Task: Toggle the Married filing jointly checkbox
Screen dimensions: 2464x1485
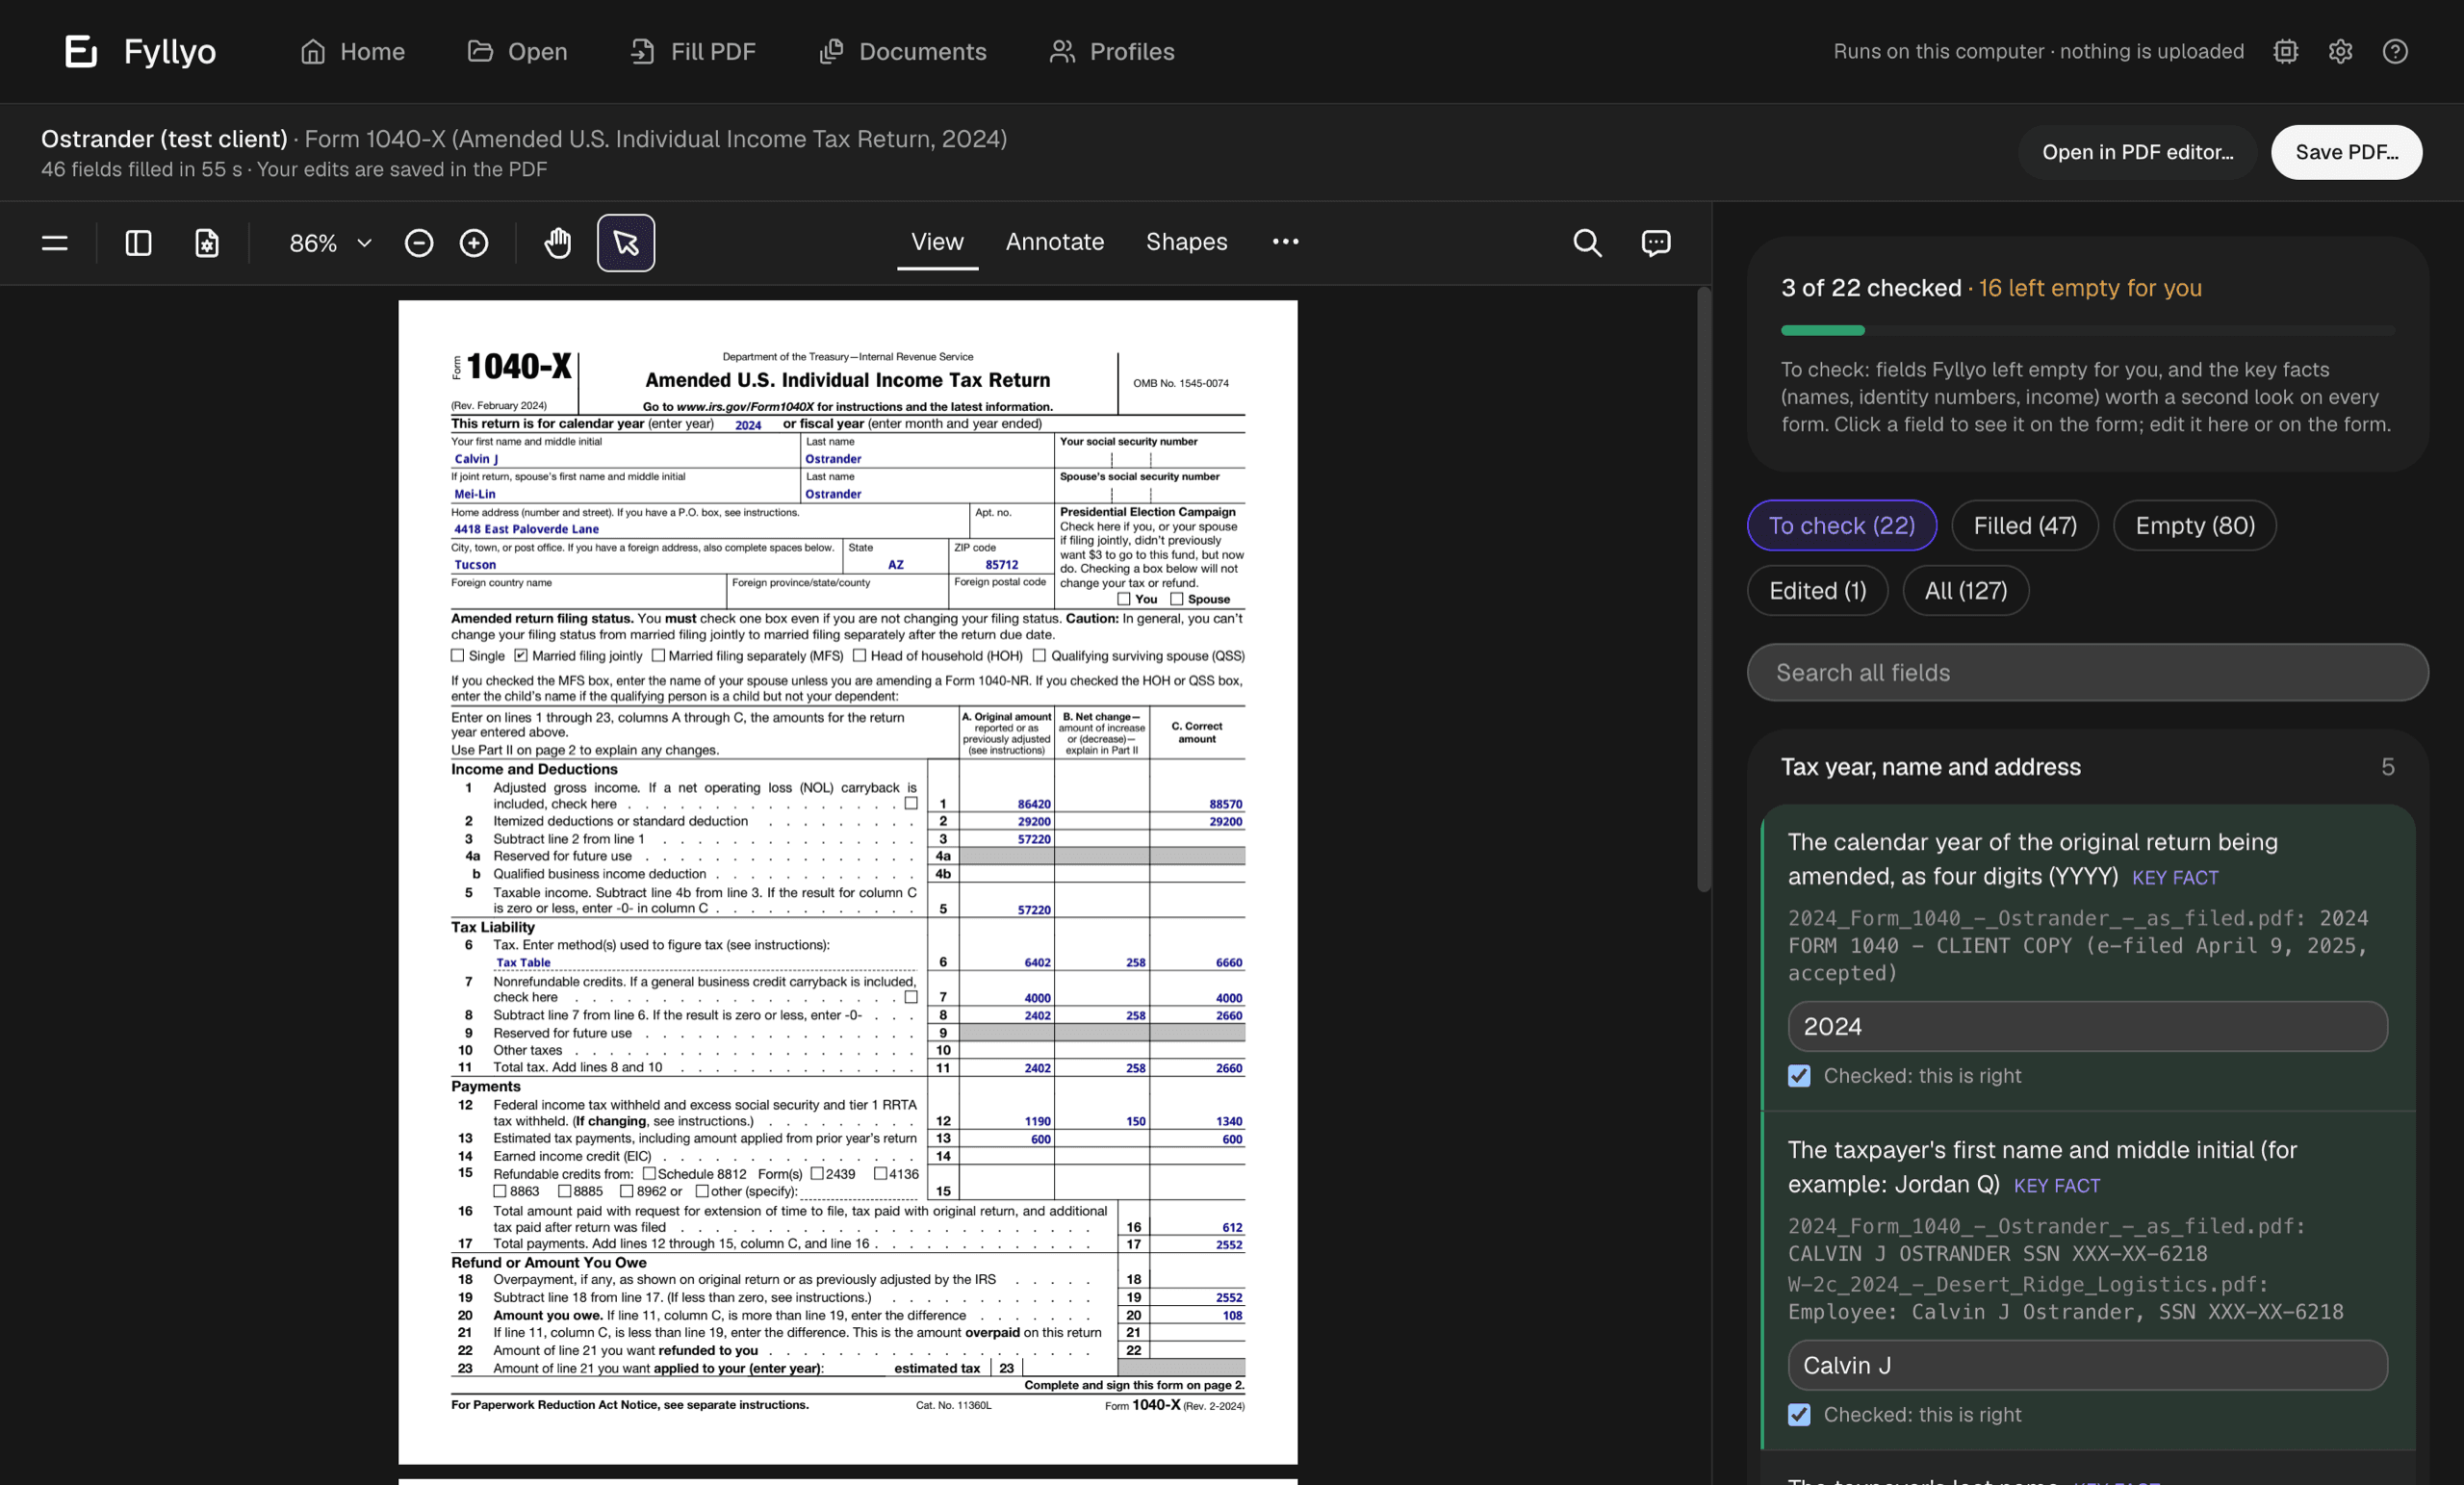Action: click(521, 656)
